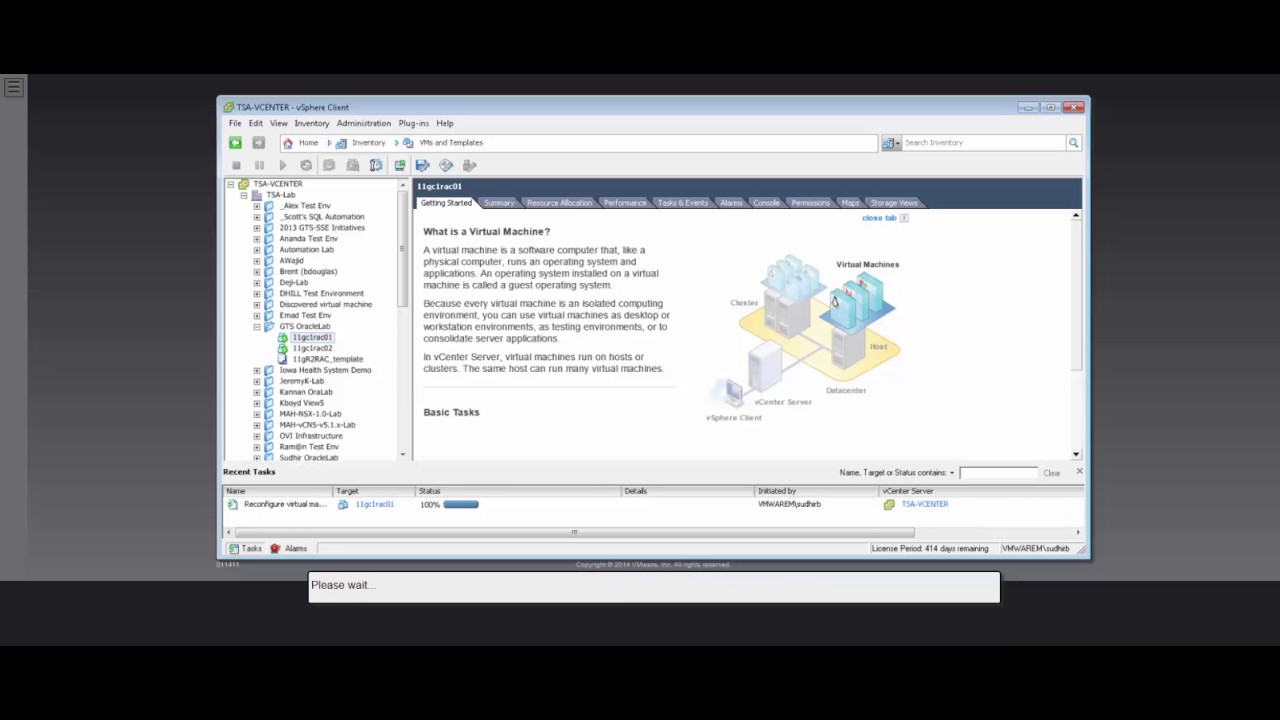1280x720 pixels.
Task: Click the Tasks button in status bar
Action: click(245, 548)
